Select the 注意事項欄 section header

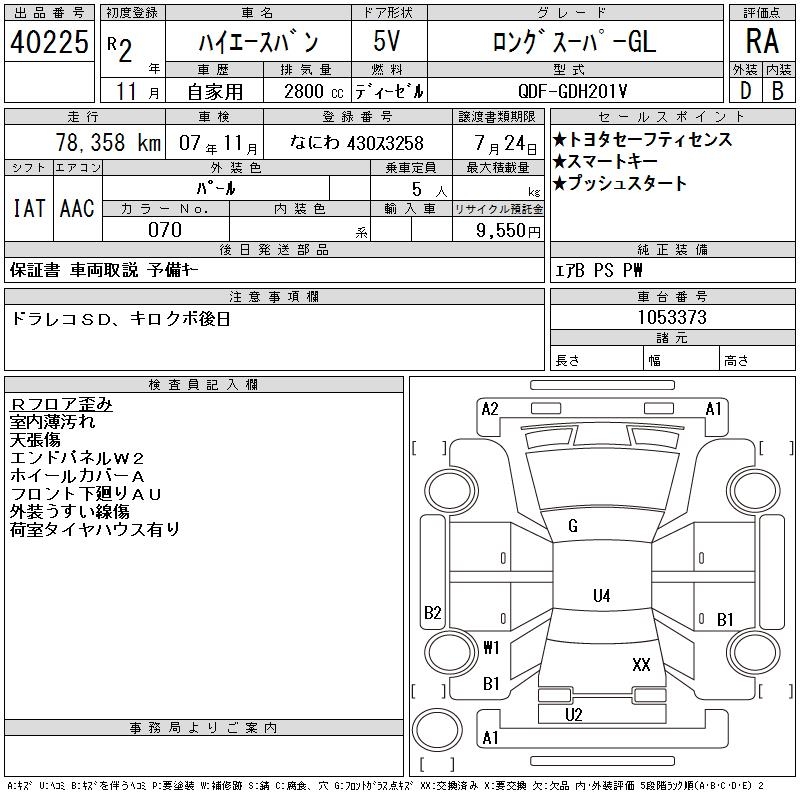274,296
